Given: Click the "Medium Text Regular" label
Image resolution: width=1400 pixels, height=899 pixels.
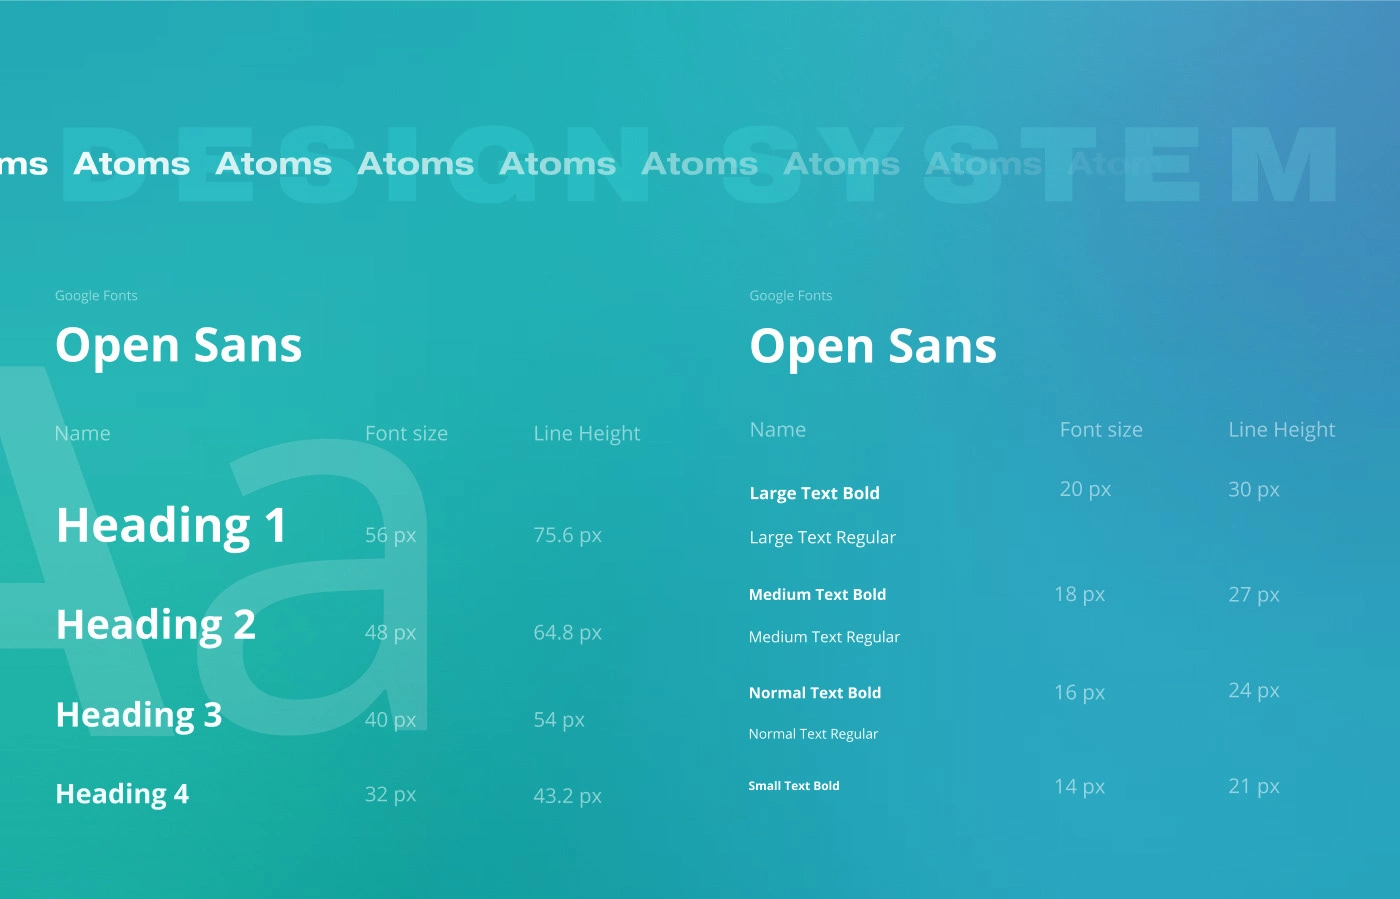Looking at the screenshot, I should pyautogui.click(x=824, y=637).
